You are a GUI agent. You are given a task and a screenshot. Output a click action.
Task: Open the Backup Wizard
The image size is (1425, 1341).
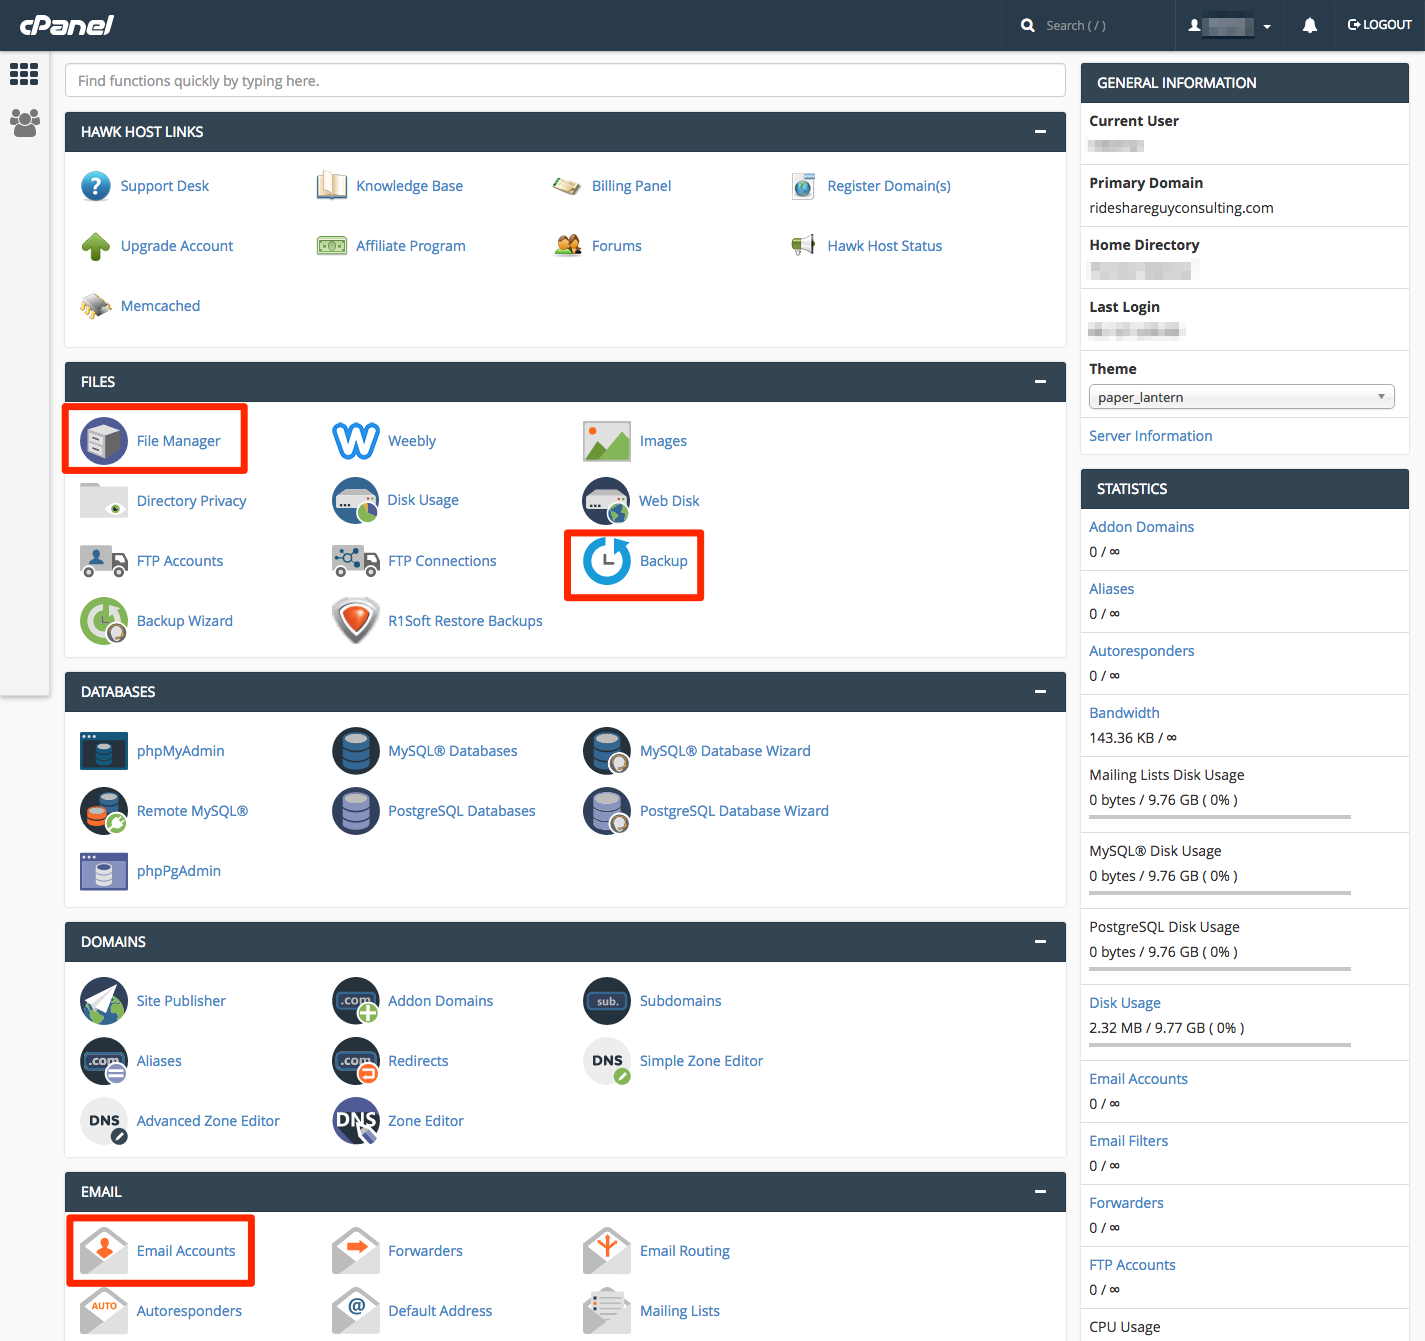pos(184,620)
